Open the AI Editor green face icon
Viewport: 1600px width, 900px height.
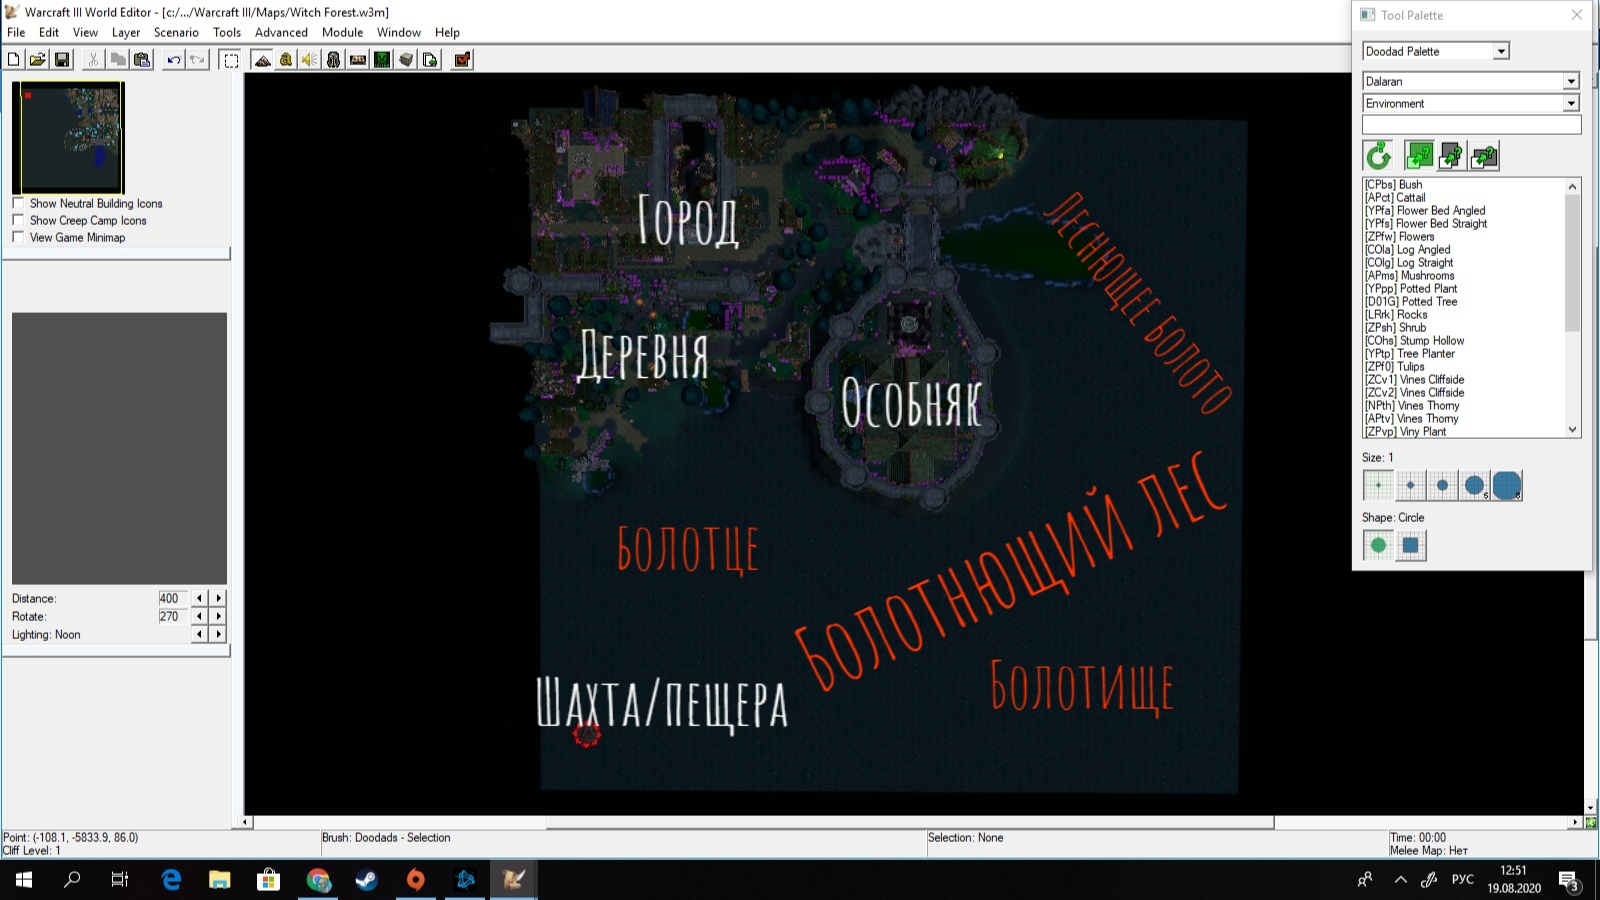[x=382, y=60]
